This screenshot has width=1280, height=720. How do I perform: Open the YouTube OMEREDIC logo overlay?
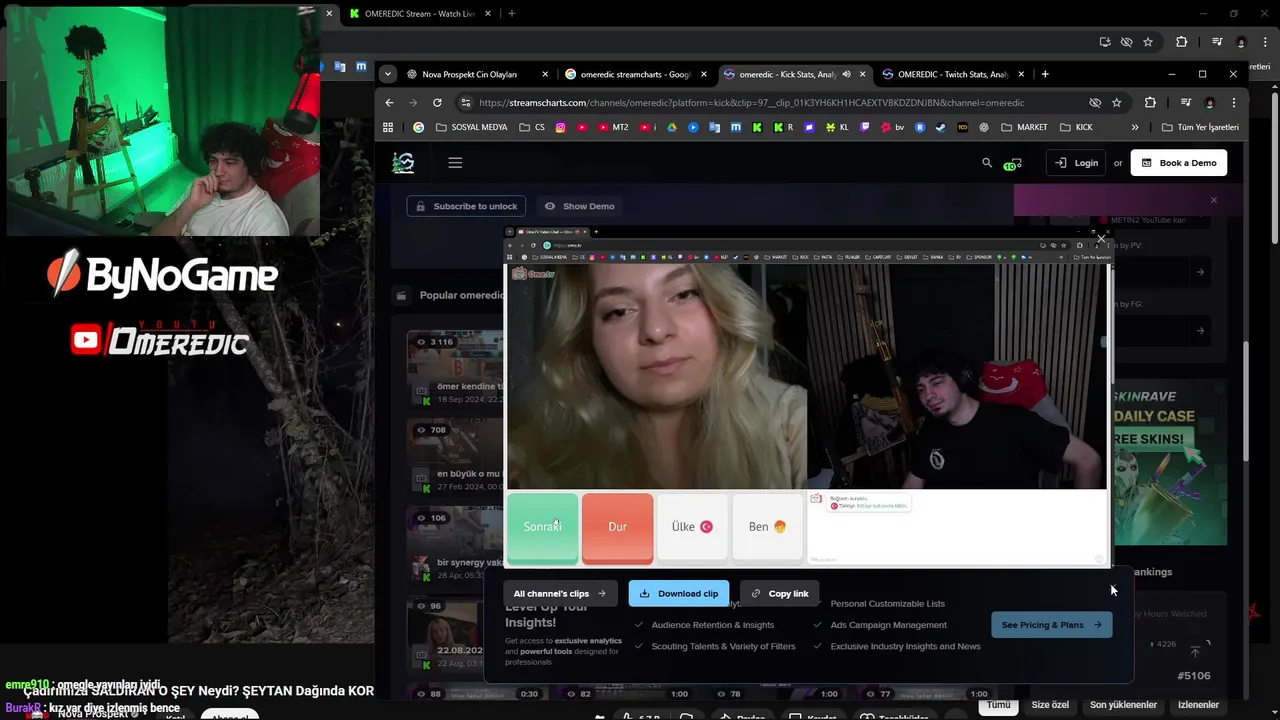pyautogui.click(x=160, y=340)
